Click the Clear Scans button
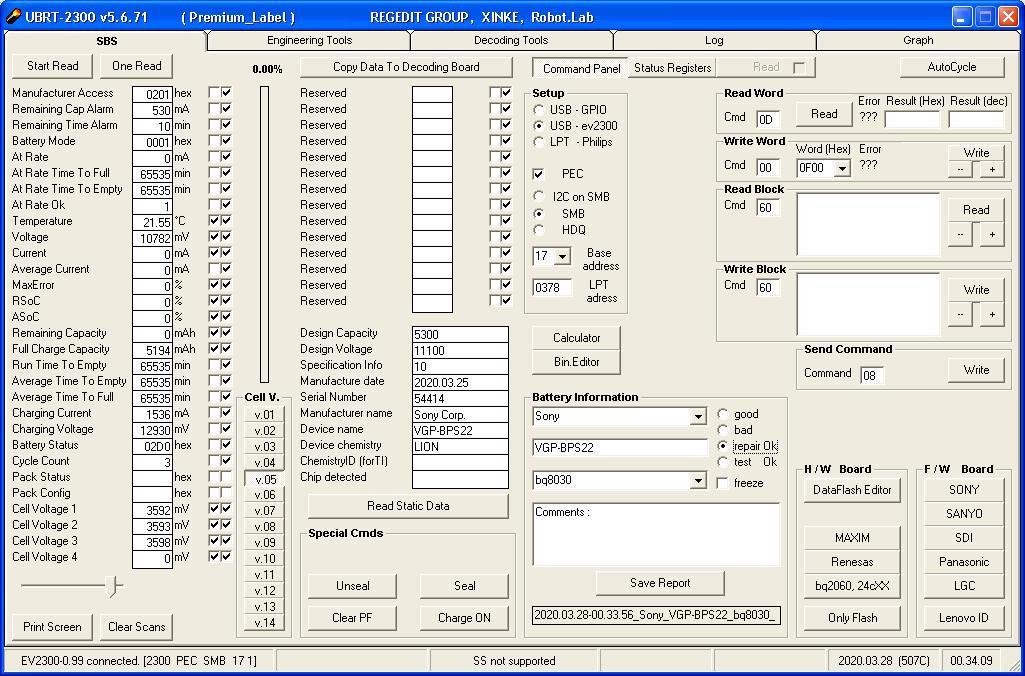Image resolution: width=1025 pixels, height=676 pixels. pyautogui.click(x=136, y=627)
